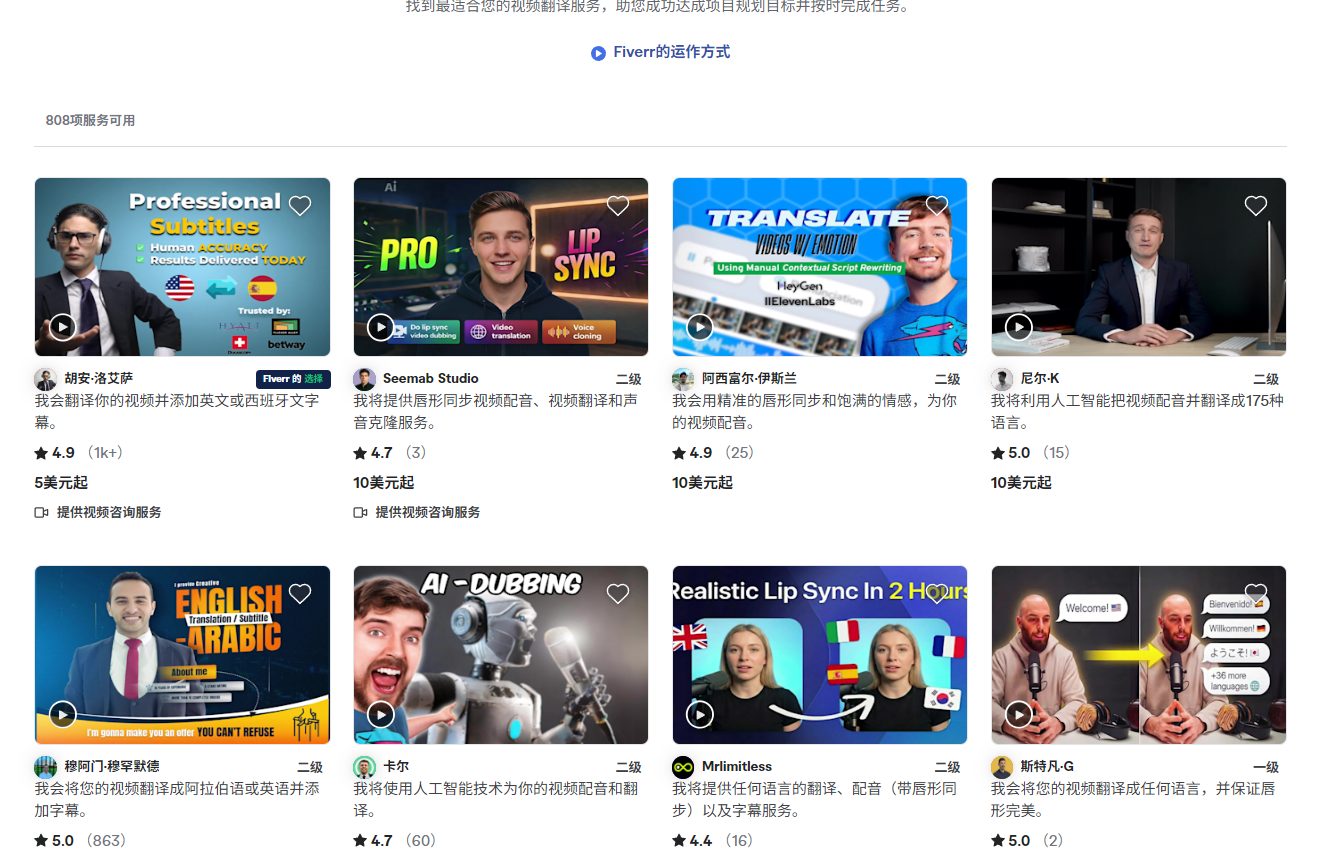Open 胡安·洛艾萨's profile avatar
The width and height of the screenshot is (1335, 859).
46,379
